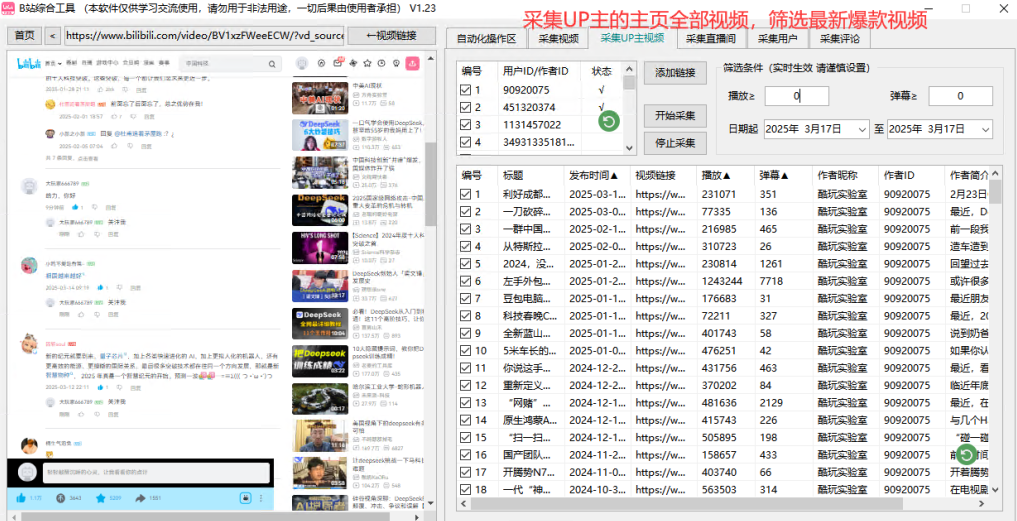The image size is (1017, 521).
Task: Click the results table vertical scrollbar
Action: coord(996,331)
